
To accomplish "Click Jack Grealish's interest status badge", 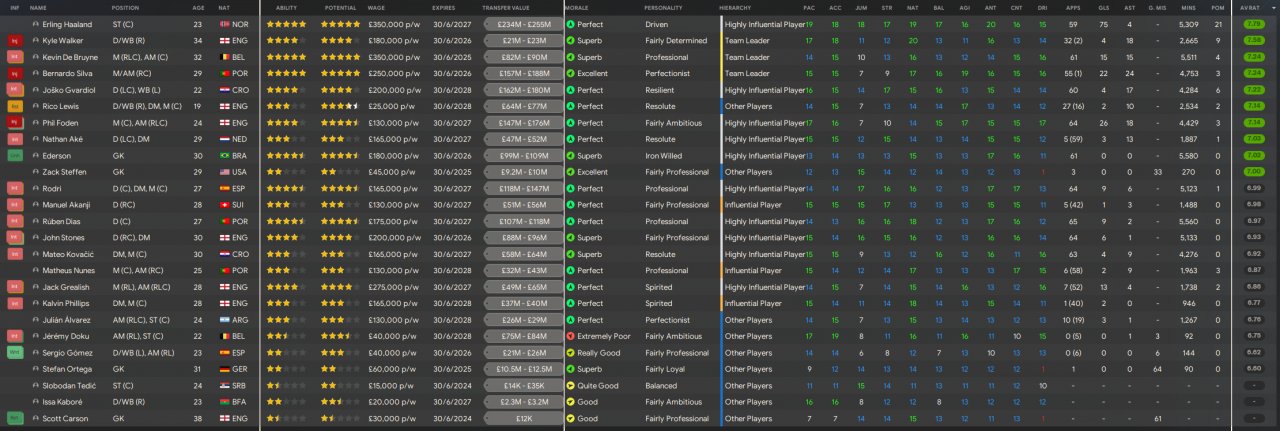I will coord(15,287).
